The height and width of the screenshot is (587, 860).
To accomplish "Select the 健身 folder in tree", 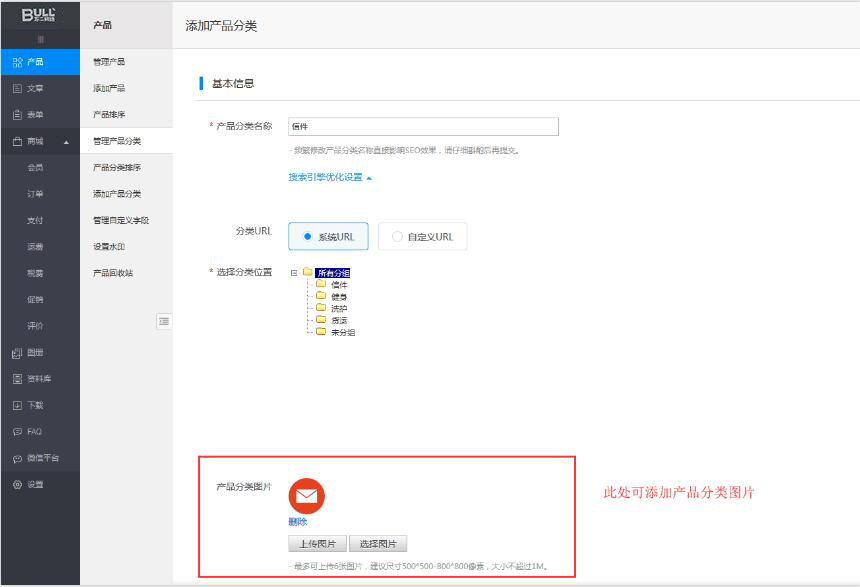I will pyautogui.click(x=339, y=297).
